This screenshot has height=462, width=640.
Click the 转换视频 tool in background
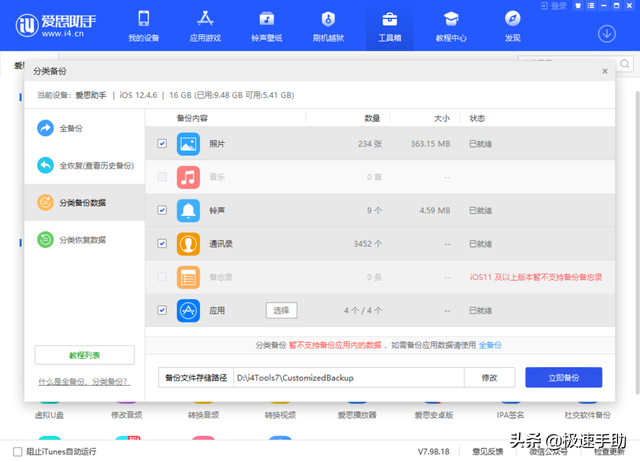coord(280,415)
